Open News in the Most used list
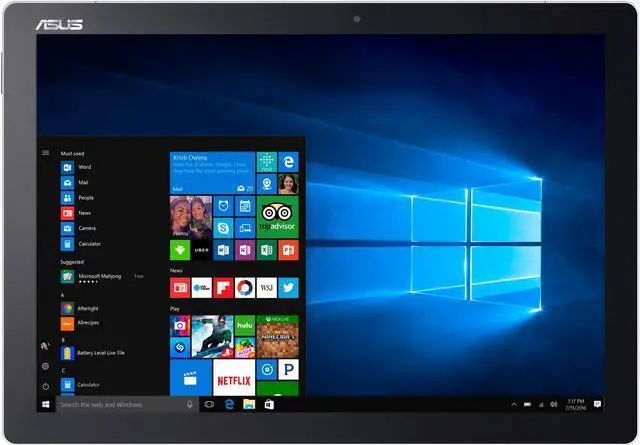640x445 pixels. pyautogui.click(x=76, y=213)
